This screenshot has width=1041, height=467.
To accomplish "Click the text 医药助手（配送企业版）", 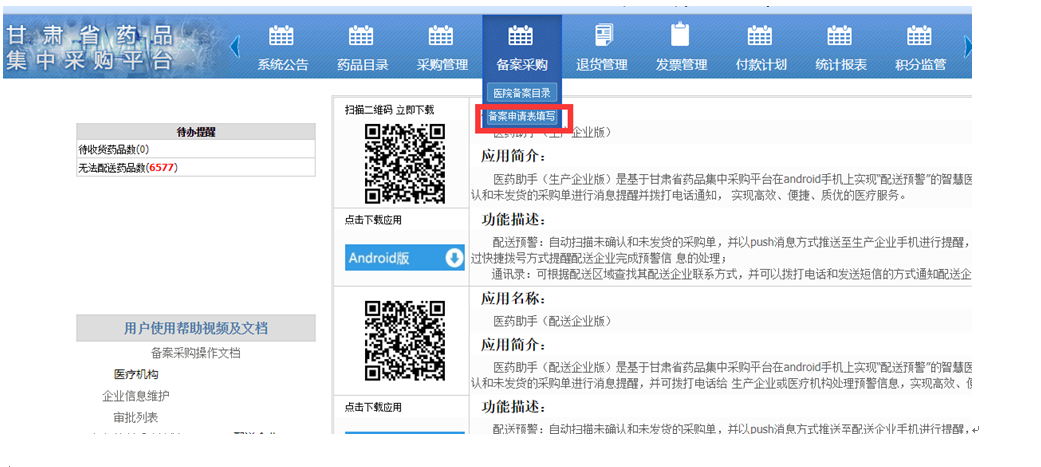I will click(x=552, y=322).
